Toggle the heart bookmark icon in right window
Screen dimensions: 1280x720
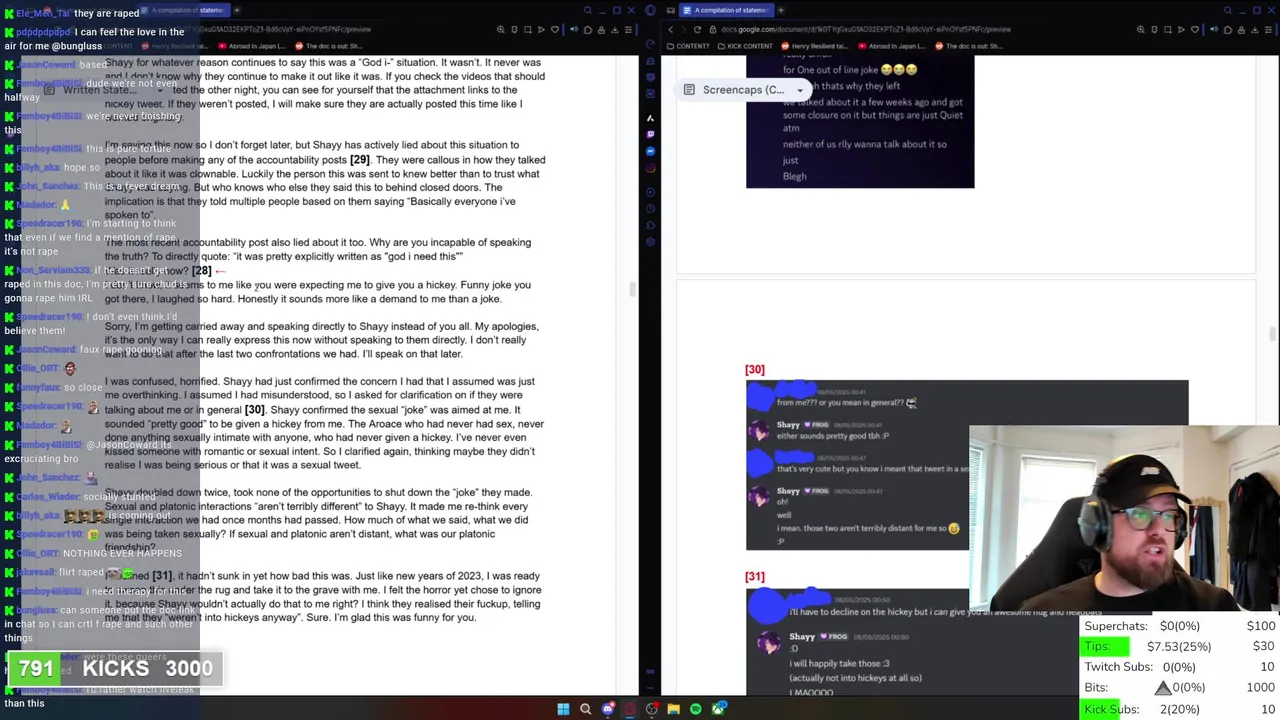pyautogui.click(x=1194, y=29)
